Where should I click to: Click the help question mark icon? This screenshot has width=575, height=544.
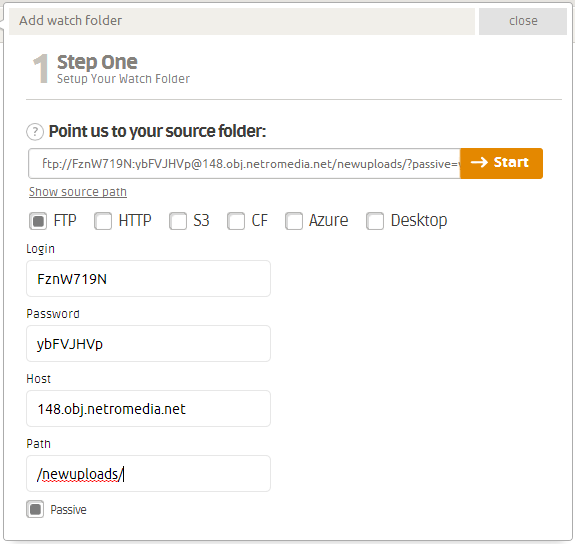35,131
